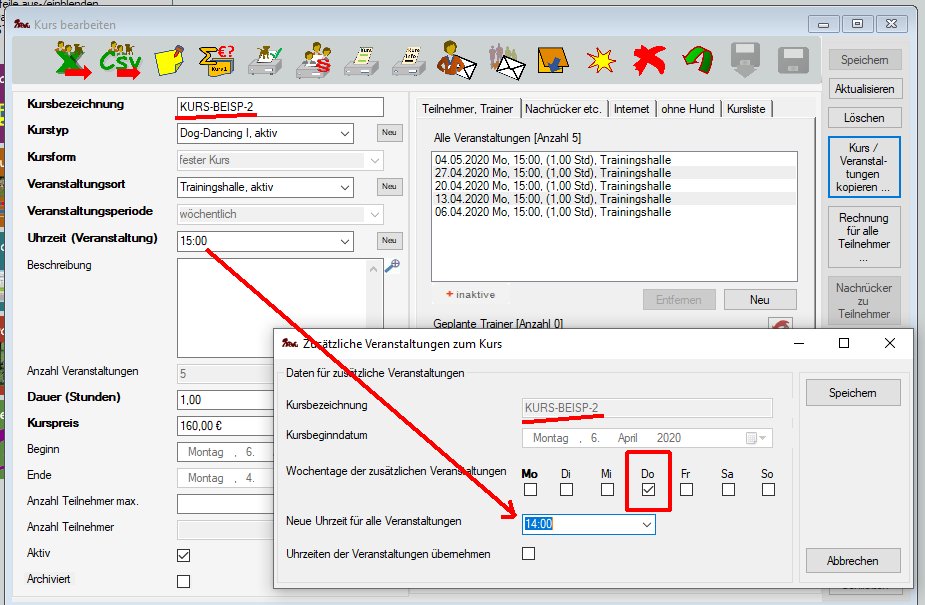Open the Veranstaltungsort dropdown
Screen dimensions: 925x605
pos(345,187)
